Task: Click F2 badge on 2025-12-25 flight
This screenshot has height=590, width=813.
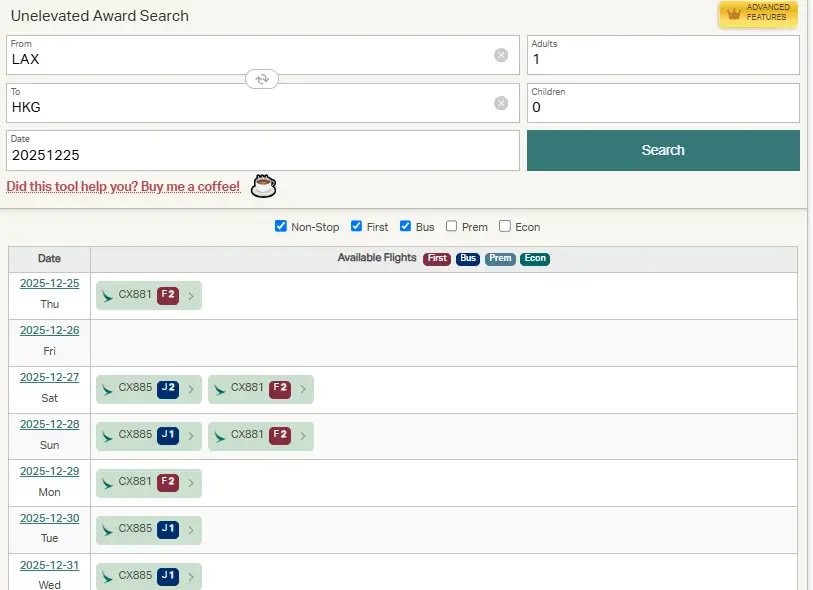Action: (168, 295)
